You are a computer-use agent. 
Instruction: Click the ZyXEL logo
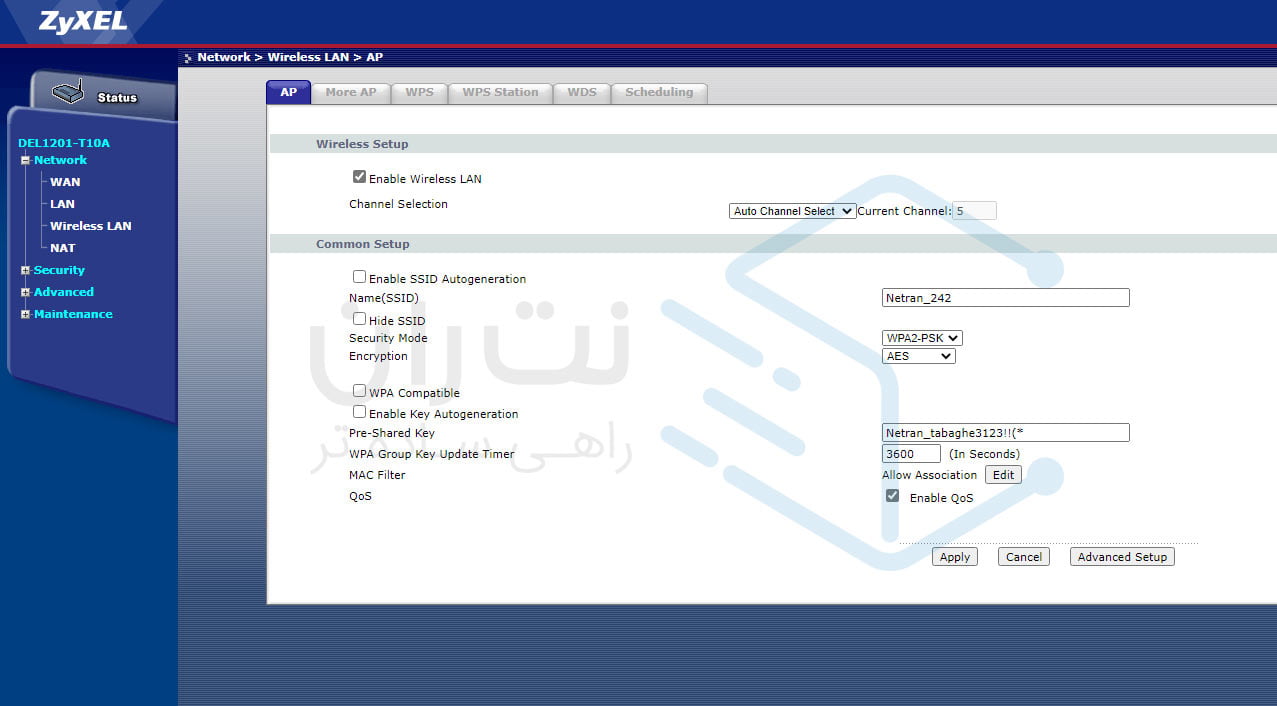click(x=84, y=22)
